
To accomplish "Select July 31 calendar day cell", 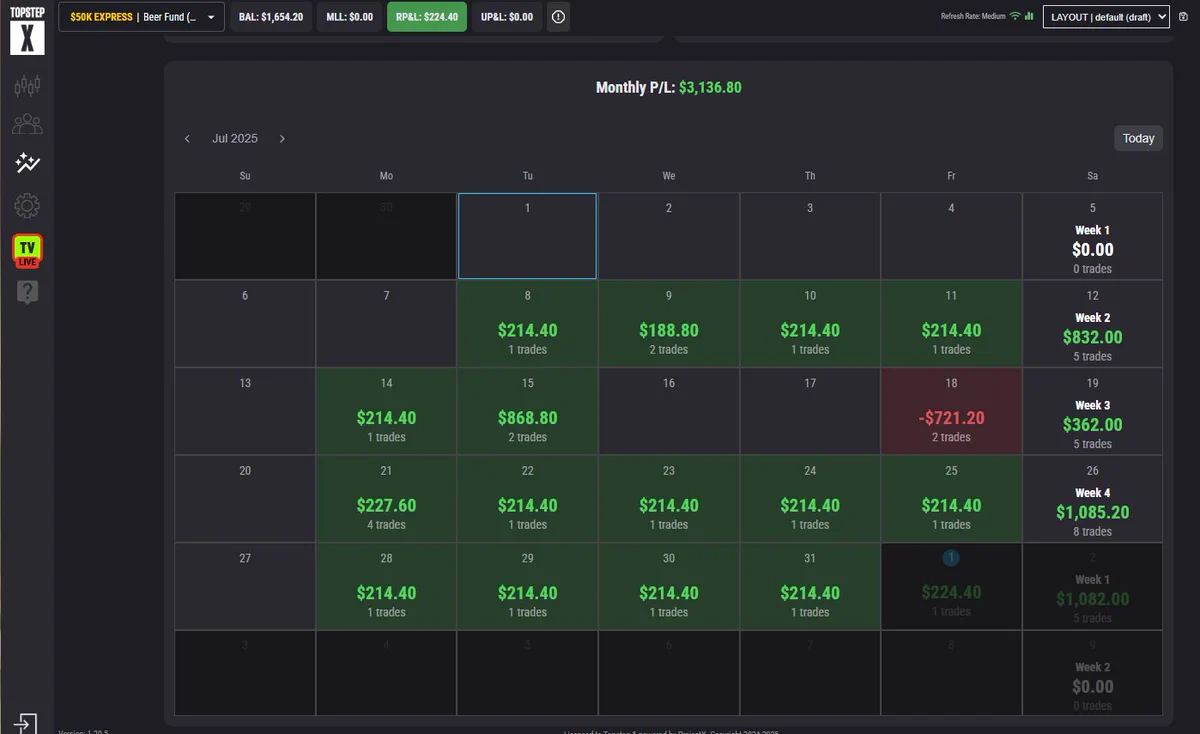I will point(810,586).
